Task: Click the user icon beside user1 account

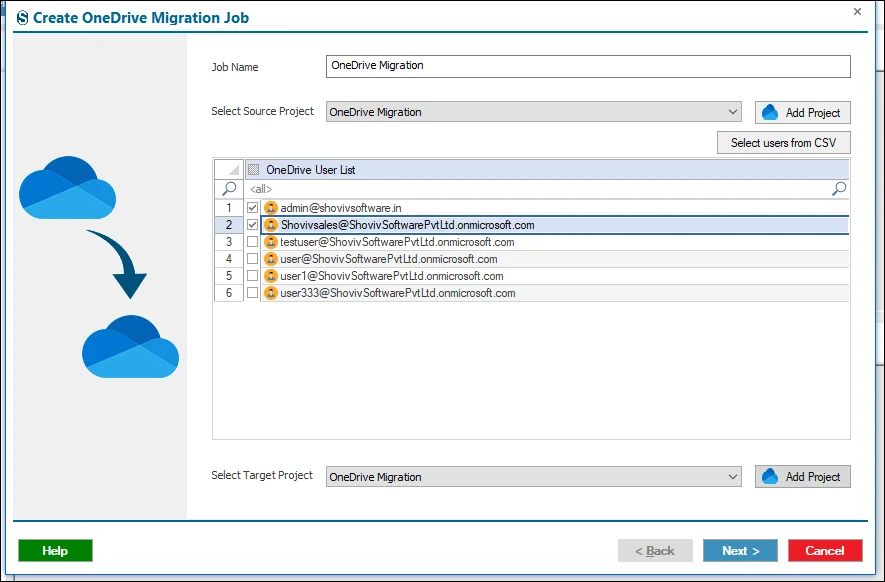Action: 271,275
